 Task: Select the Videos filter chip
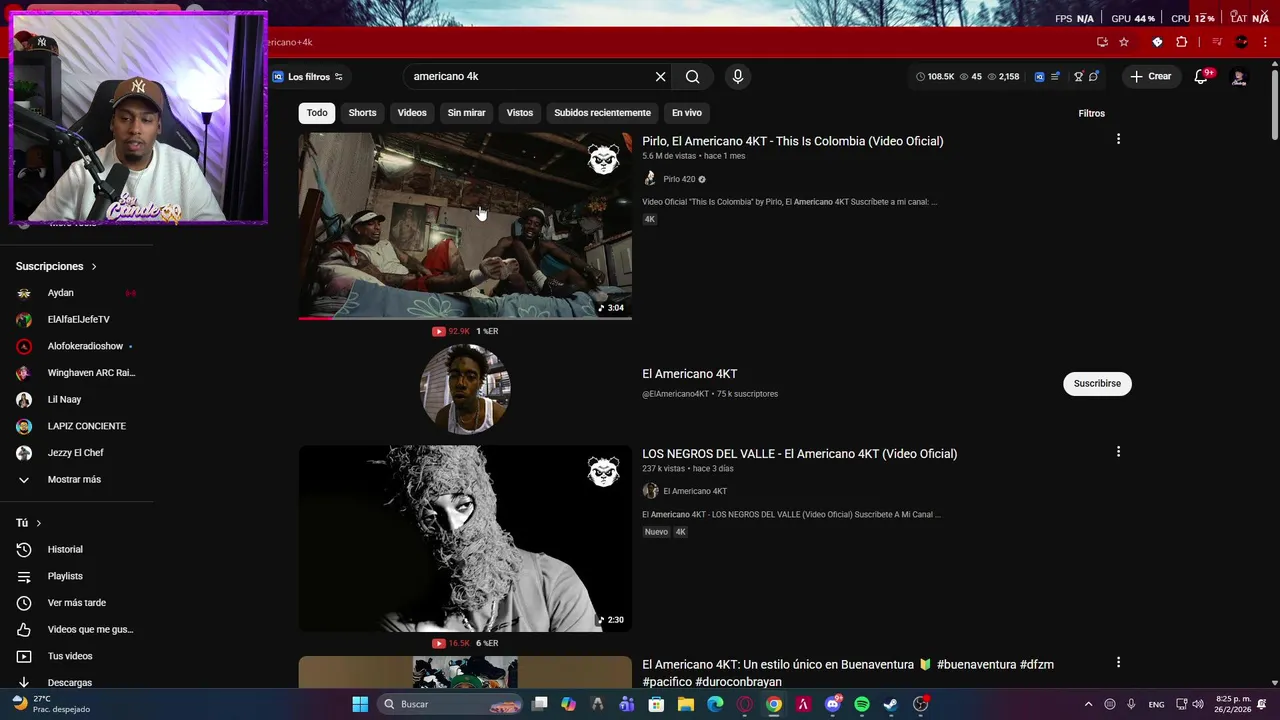click(412, 113)
